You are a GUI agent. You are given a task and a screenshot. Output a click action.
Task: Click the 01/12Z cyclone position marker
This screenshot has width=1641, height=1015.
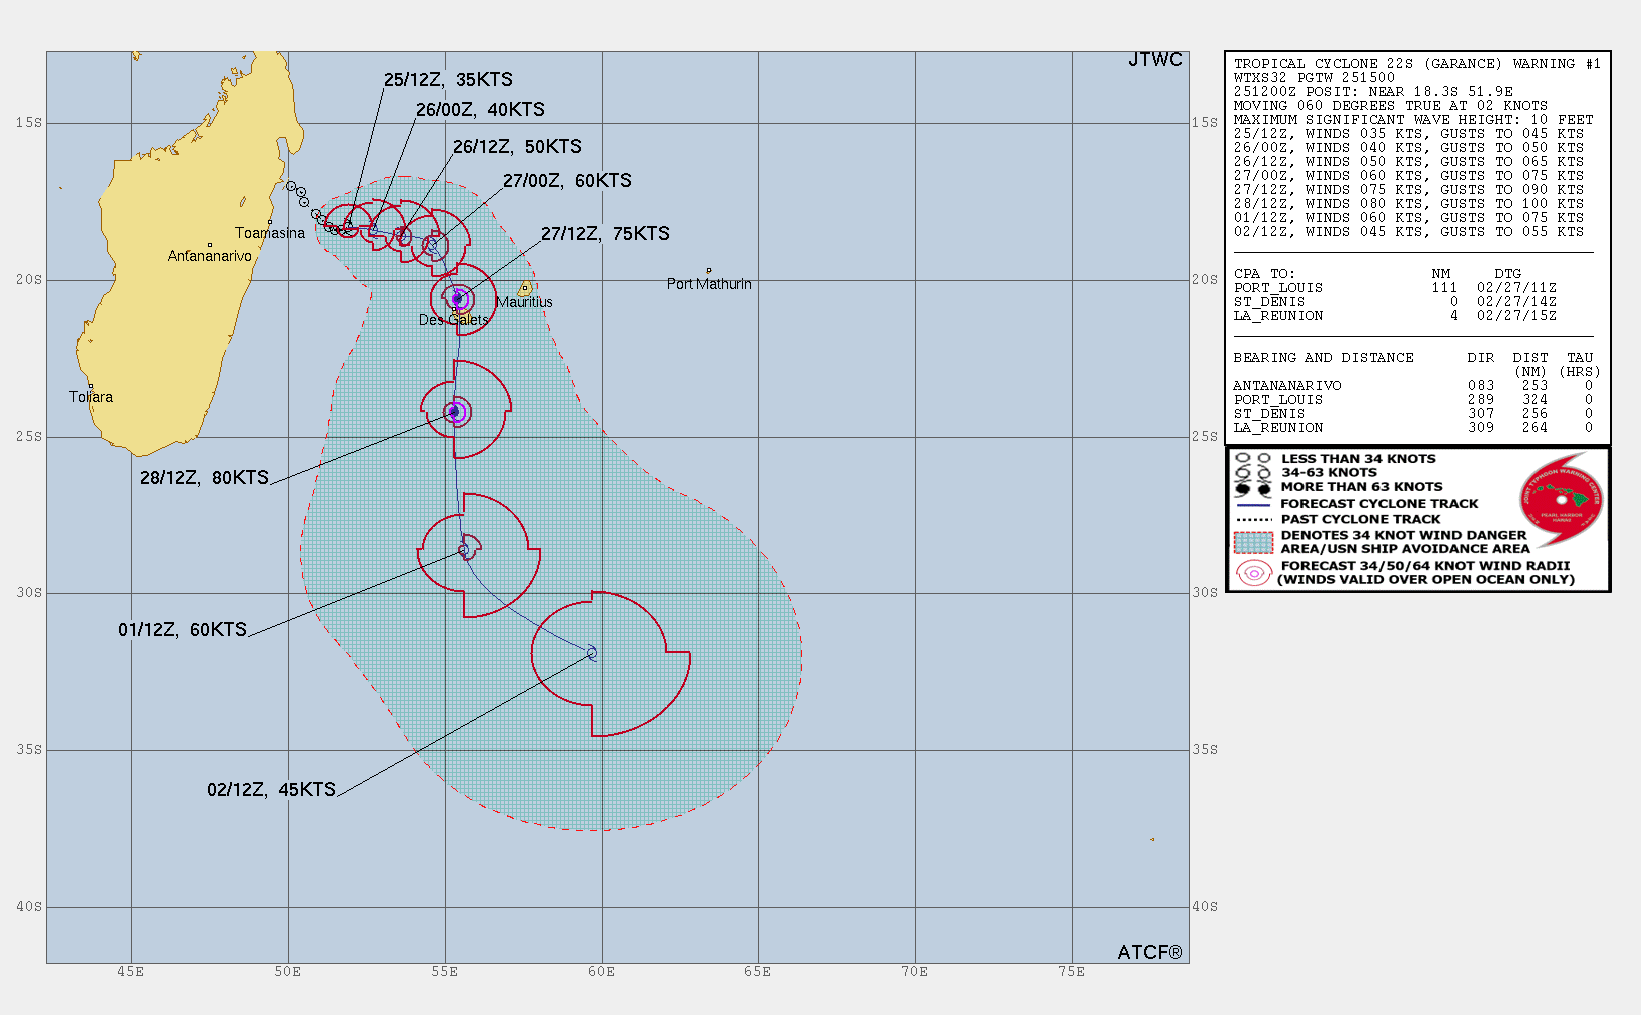(x=464, y=550)
